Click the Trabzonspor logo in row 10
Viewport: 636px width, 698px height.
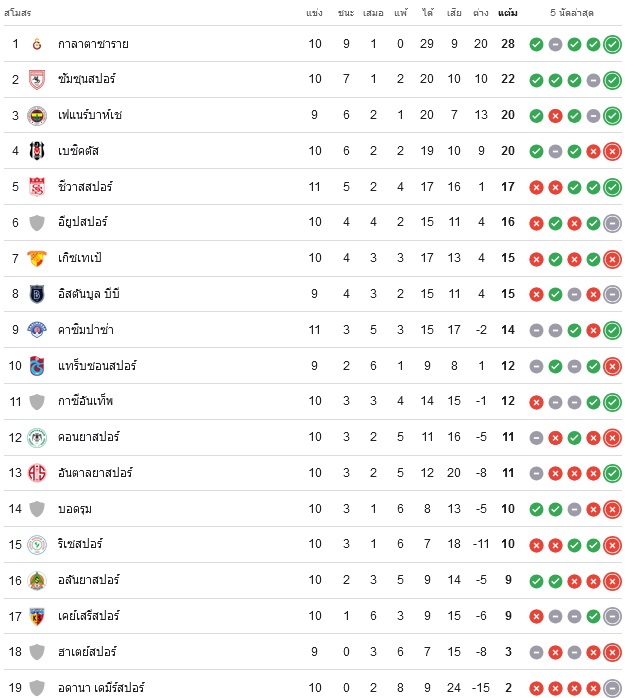[37, 366]
